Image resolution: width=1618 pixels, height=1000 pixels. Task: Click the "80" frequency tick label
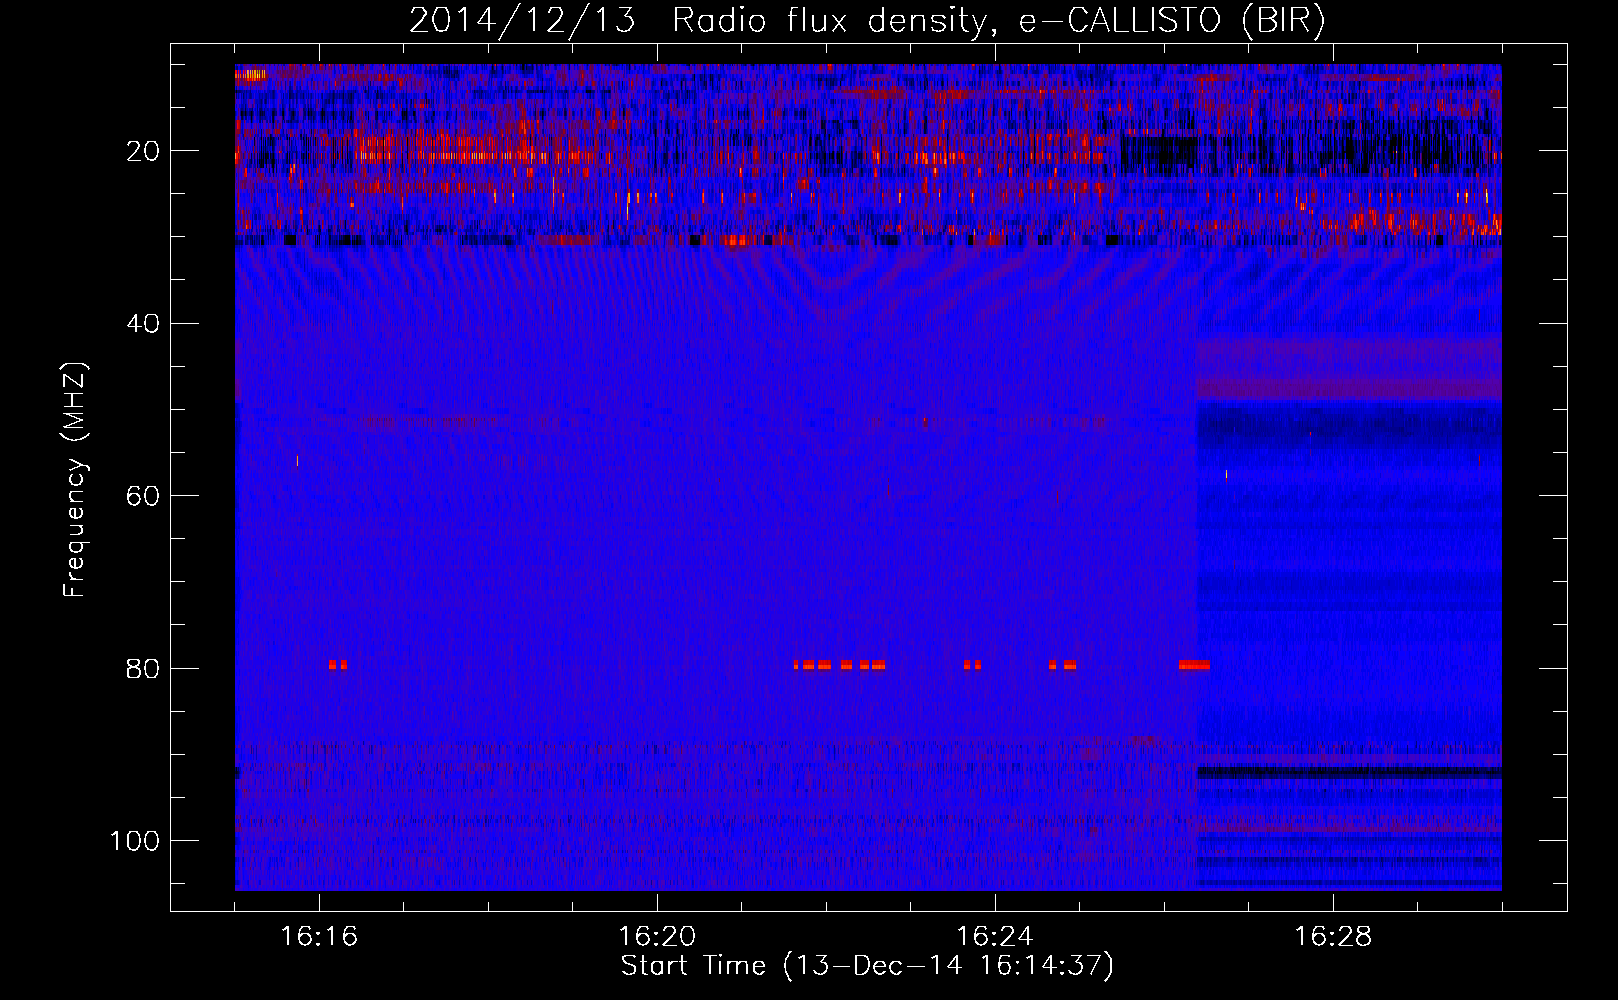coord(143,668)
